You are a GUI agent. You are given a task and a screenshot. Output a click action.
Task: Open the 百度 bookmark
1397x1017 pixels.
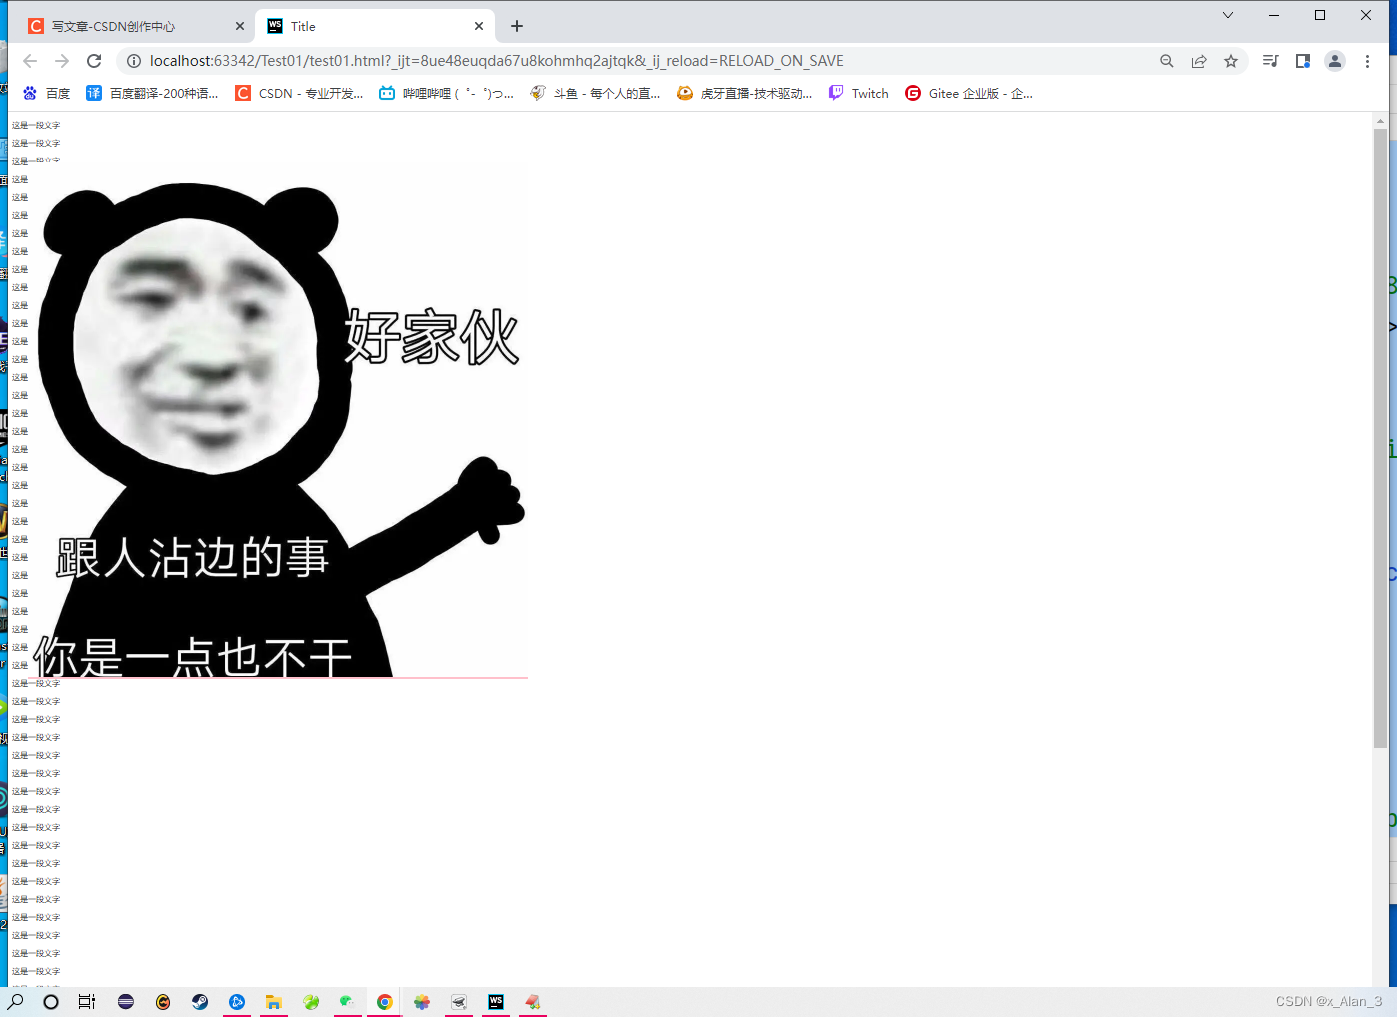pyautogui.click(x=46, y=93)
